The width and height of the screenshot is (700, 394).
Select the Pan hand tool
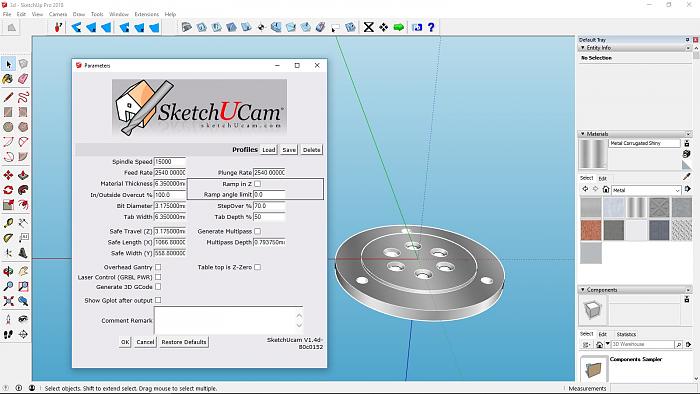23,271
